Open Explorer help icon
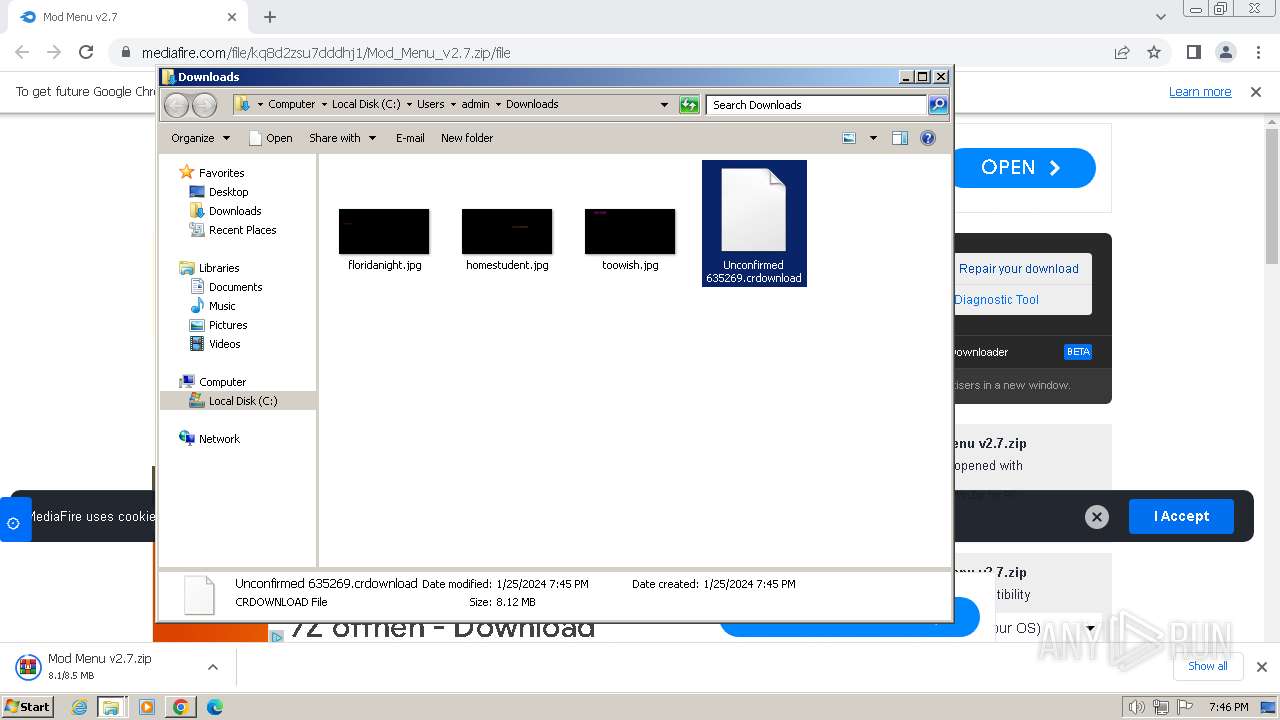1280x720 pixels. [x=928, y=138]
